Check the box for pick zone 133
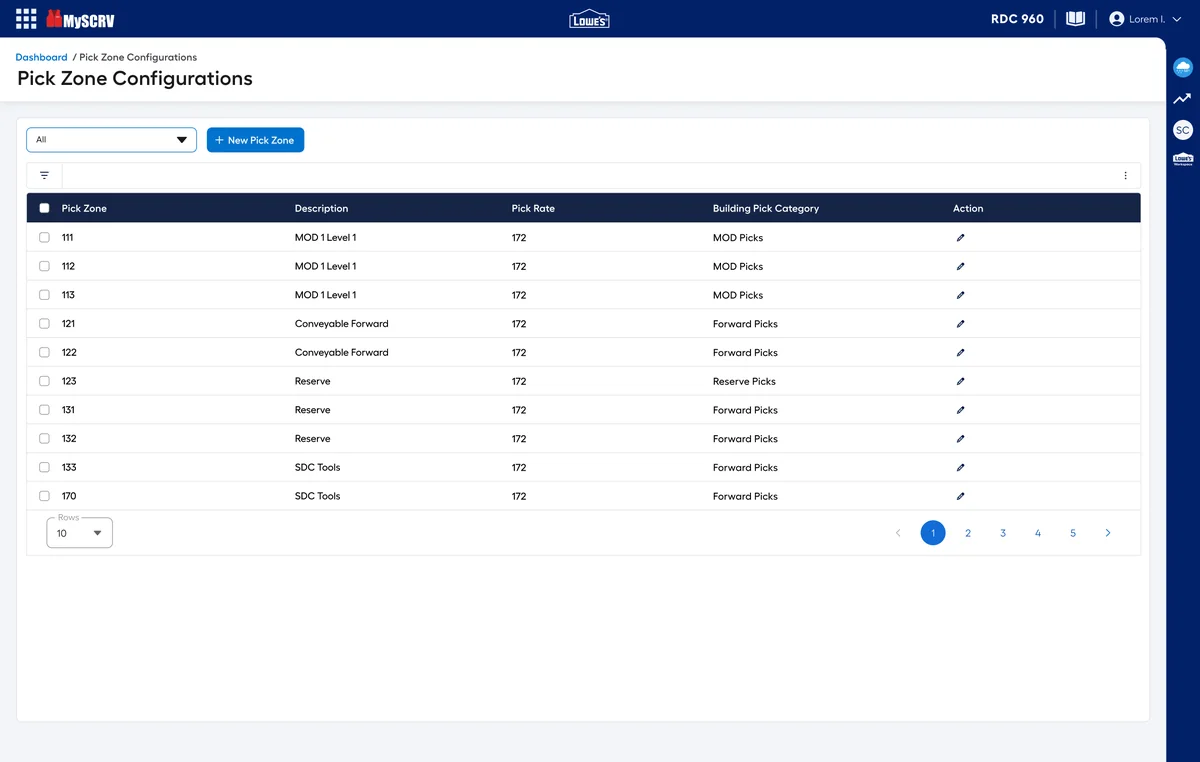This screenshot has width=1200, height=762. click(x=44, y=467)
